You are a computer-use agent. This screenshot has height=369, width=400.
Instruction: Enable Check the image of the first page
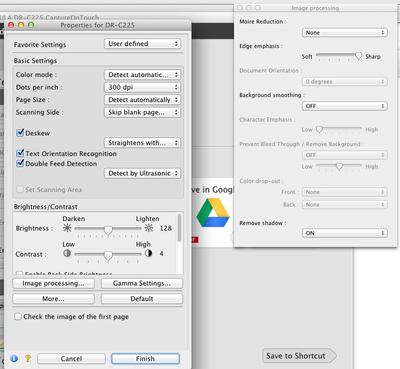[18, 316]
